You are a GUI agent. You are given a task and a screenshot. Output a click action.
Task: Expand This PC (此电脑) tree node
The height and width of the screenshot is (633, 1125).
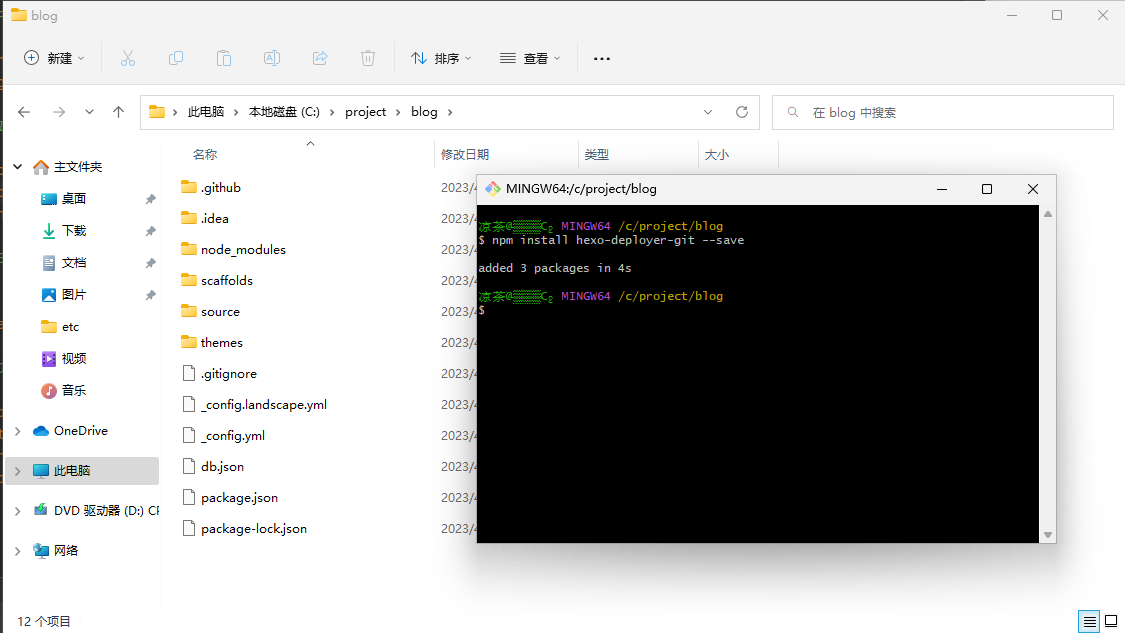18,471
